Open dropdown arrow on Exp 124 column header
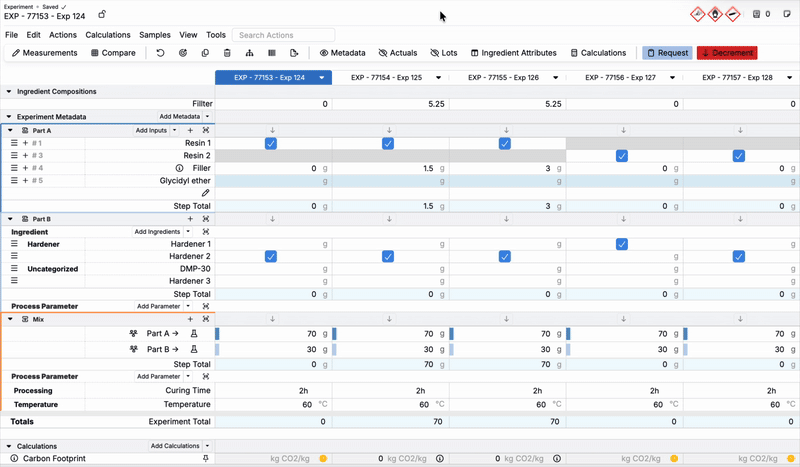The image size is (800, 467). pos(322,77)
